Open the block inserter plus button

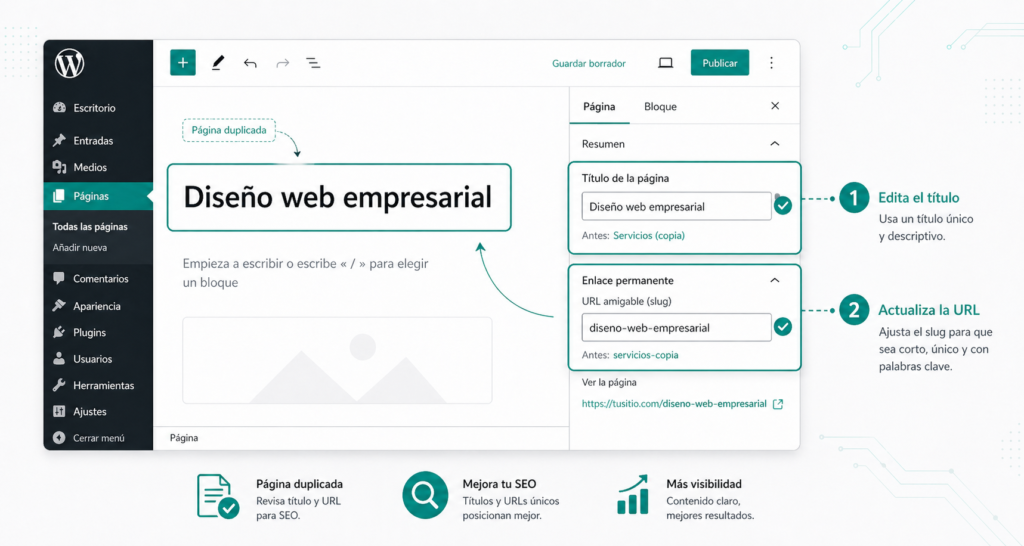(x=183, y=63)
